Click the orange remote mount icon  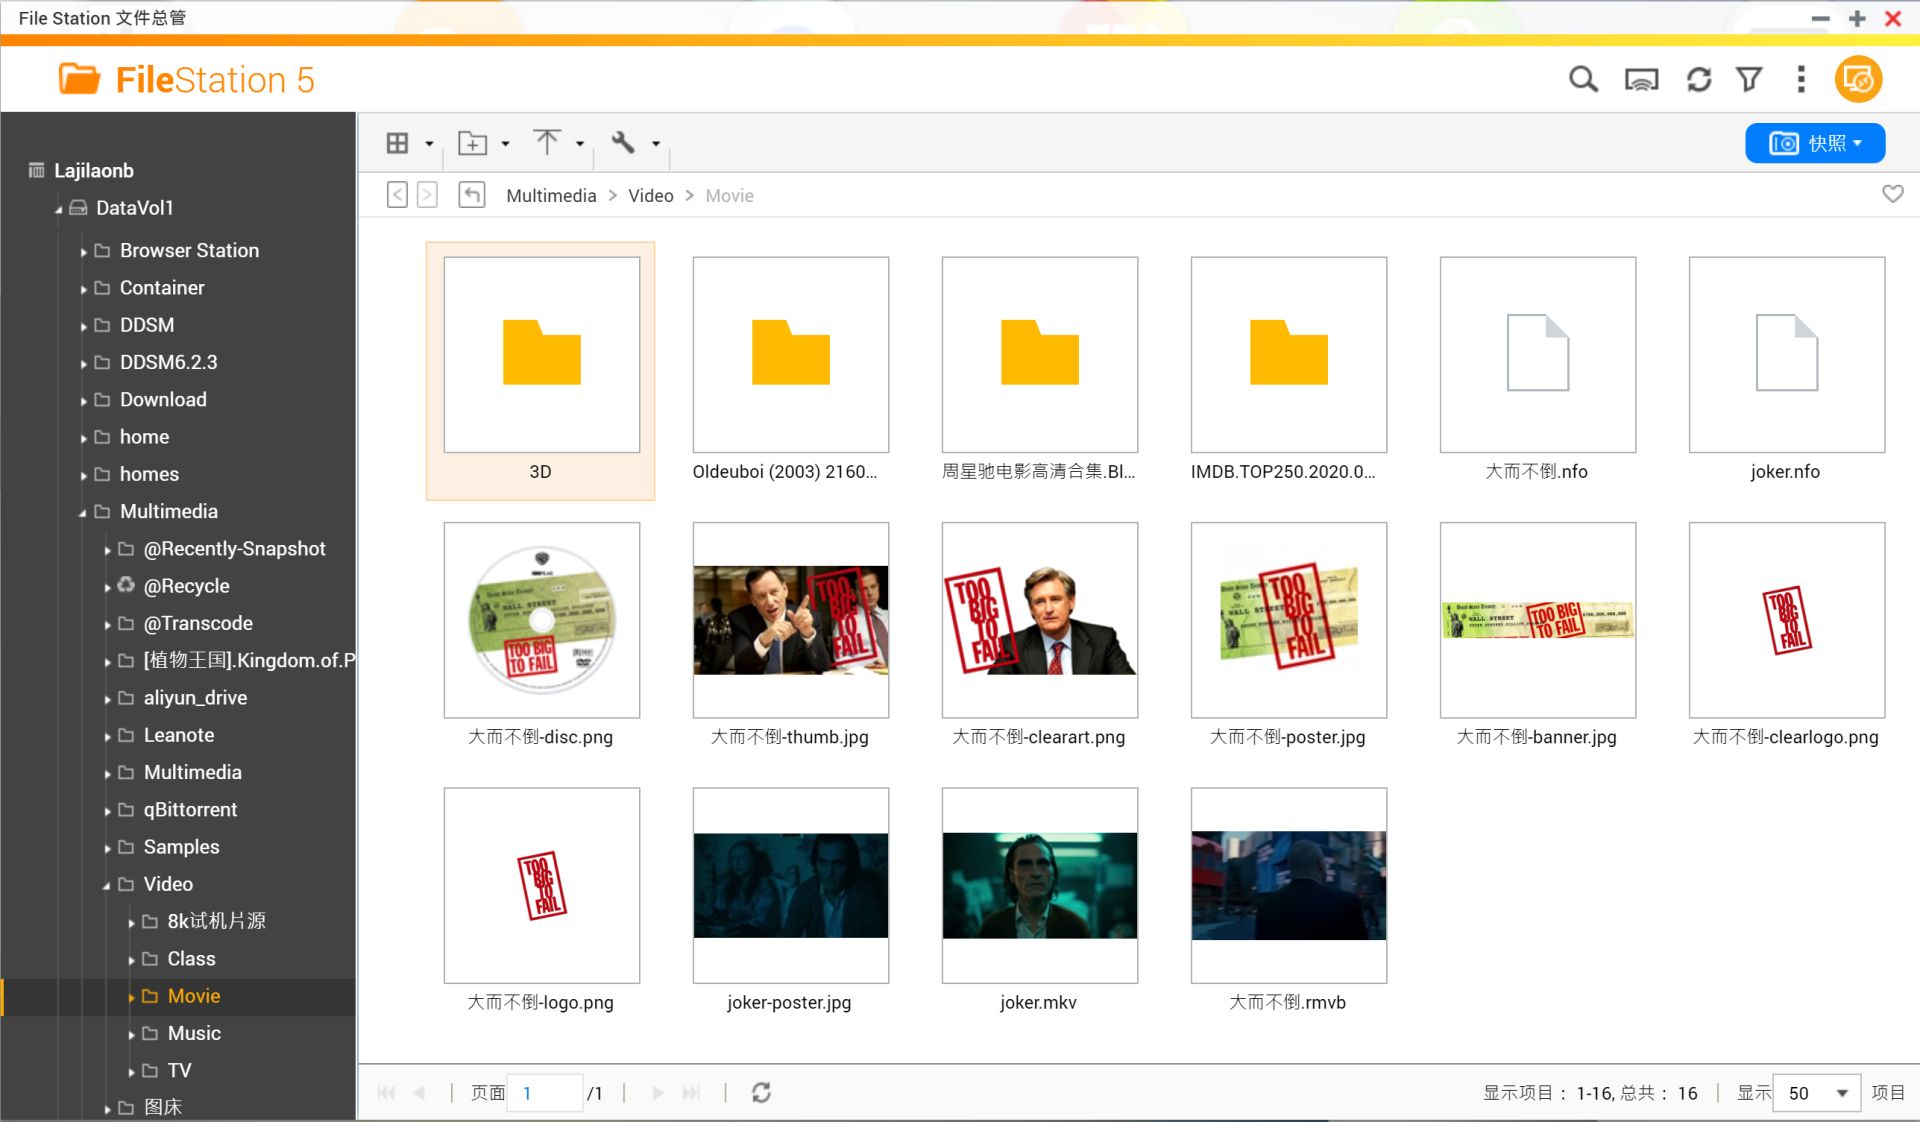[1858, 79]
